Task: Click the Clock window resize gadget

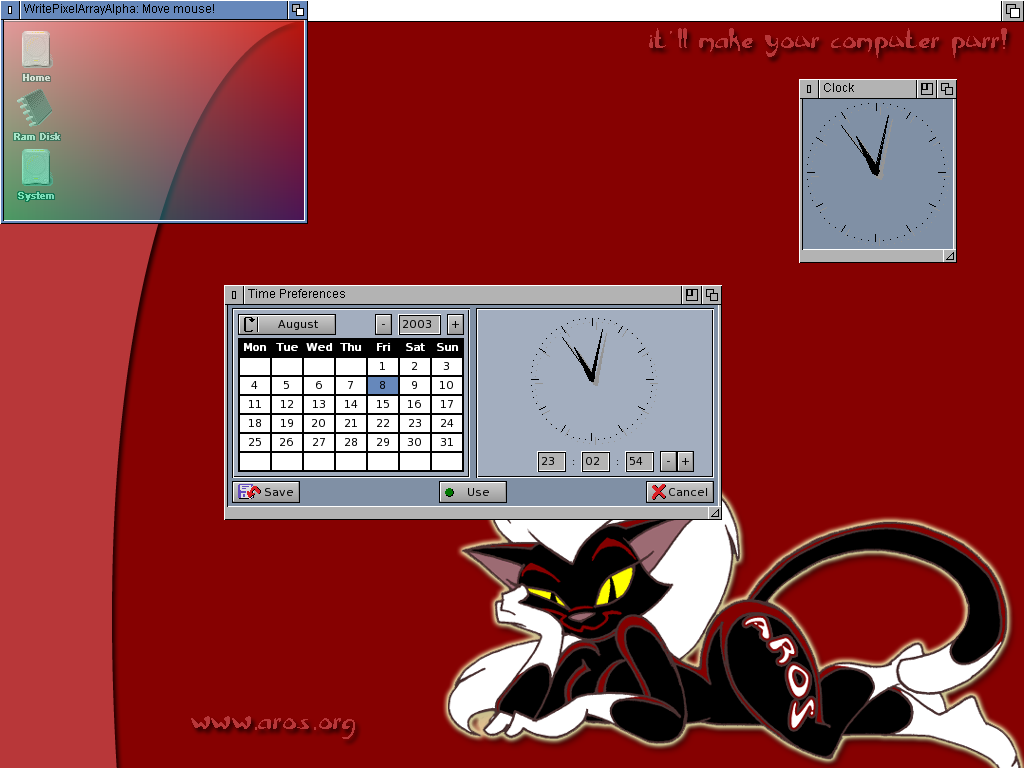Action: coord(950,256)
